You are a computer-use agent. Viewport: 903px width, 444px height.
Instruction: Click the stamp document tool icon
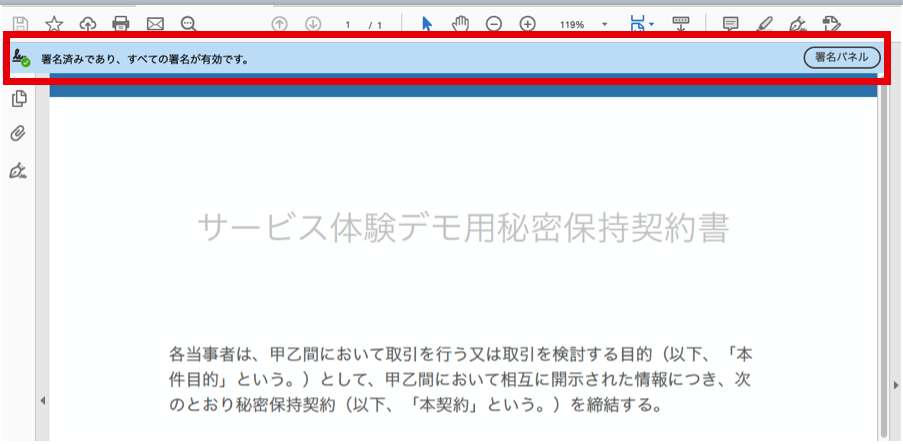tap(832, 24)
